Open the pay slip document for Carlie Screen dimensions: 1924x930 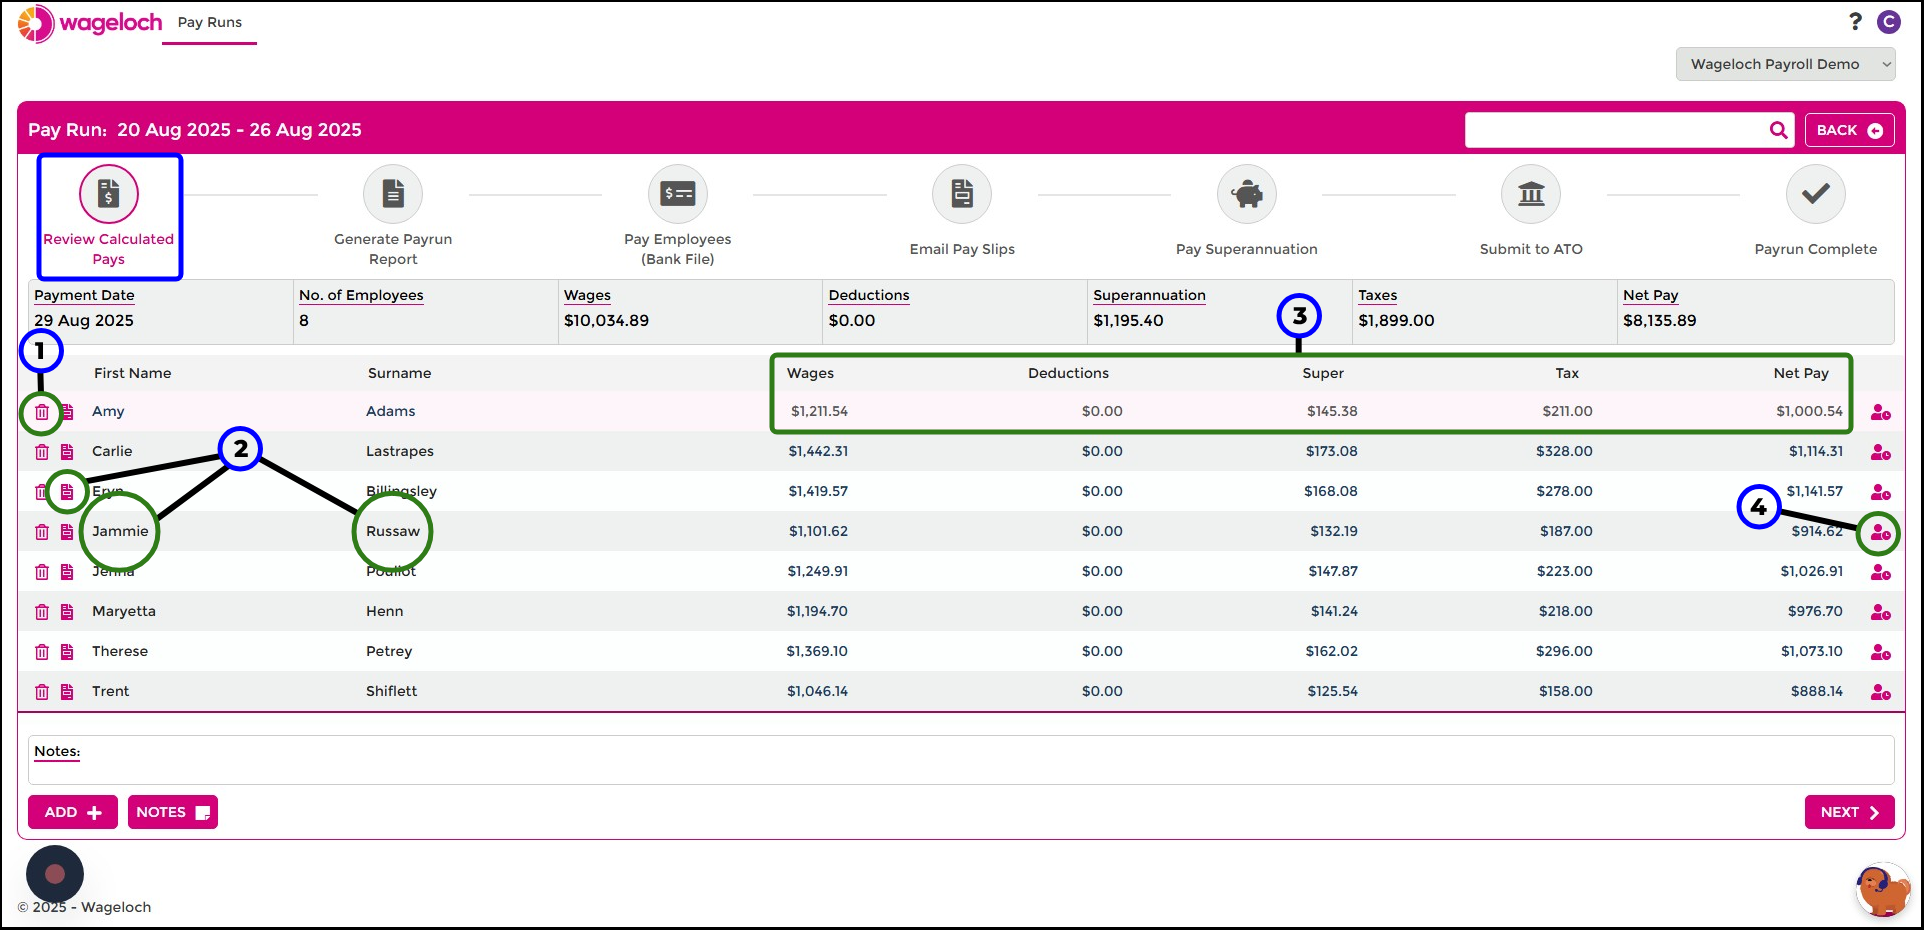tap(67, 452)
